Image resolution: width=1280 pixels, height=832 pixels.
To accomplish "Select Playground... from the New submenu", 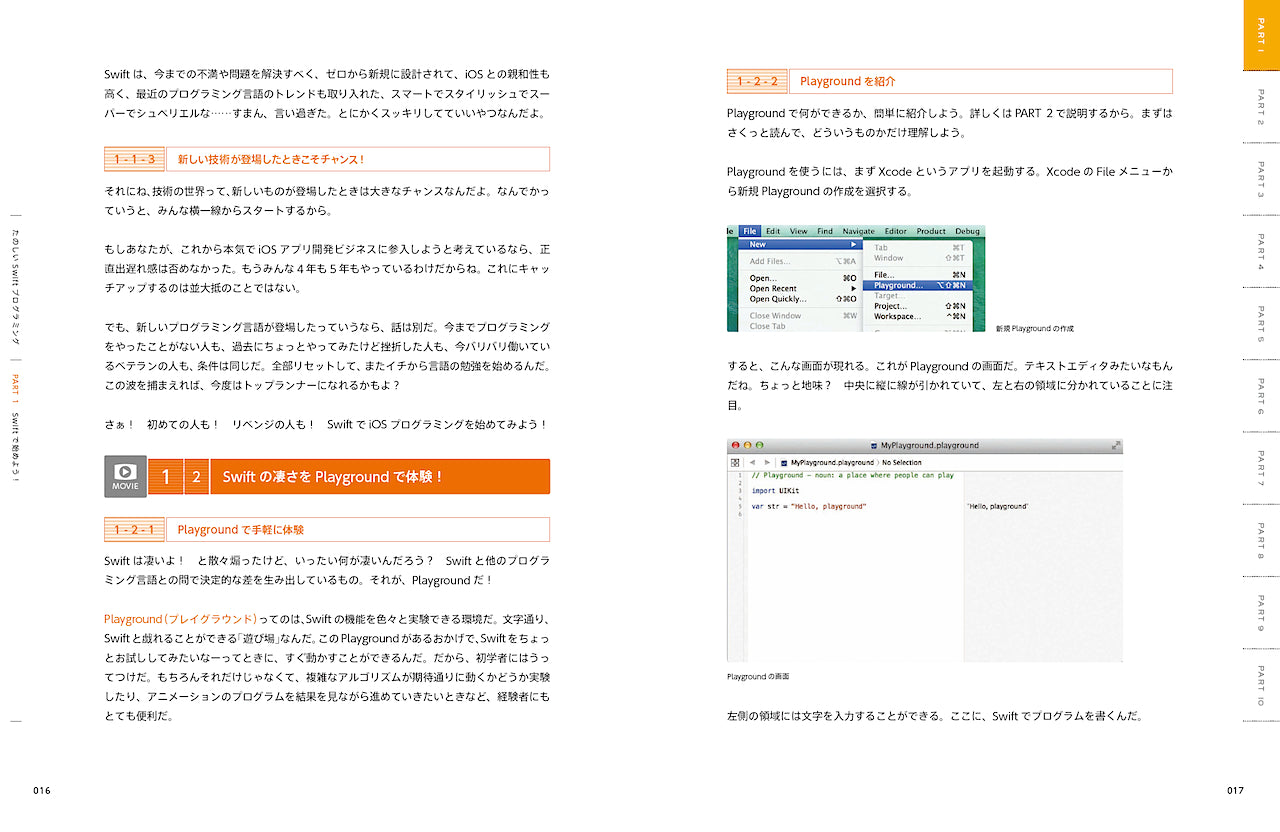I will tap(898, 285).
